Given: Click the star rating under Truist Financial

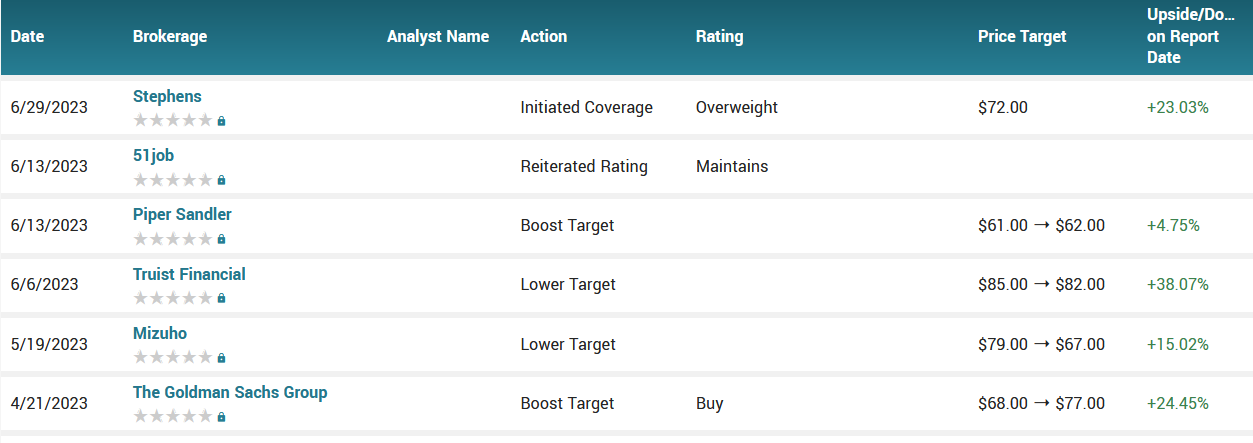Looking at the screenshot, I should [173, 299].
